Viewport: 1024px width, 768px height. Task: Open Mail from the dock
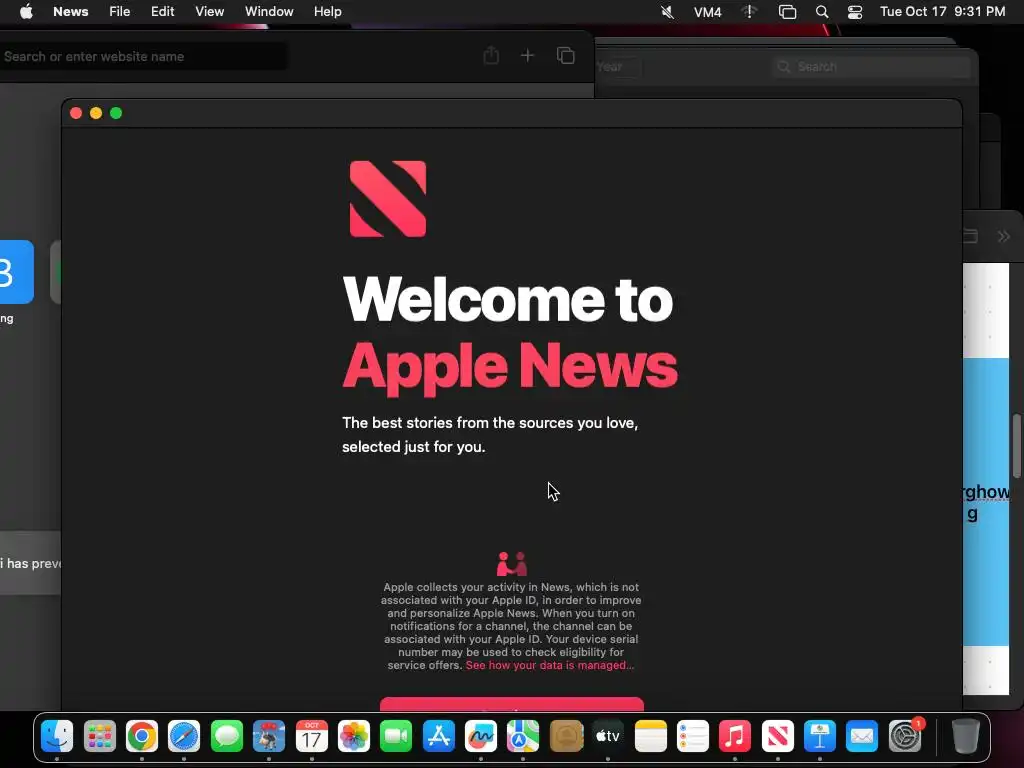[862, 737]
